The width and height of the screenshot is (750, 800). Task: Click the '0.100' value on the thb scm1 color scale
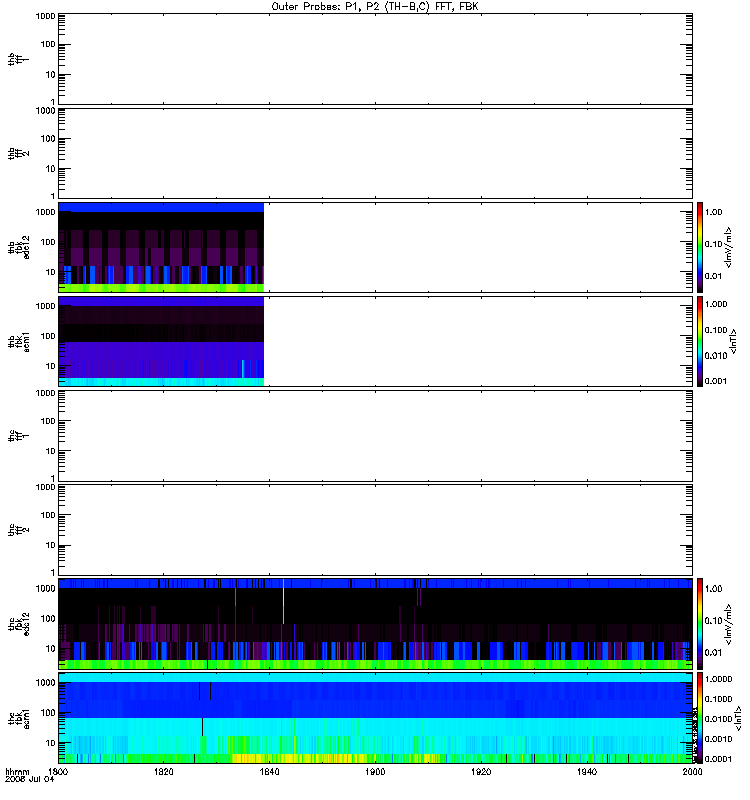[x=716, y=330]
